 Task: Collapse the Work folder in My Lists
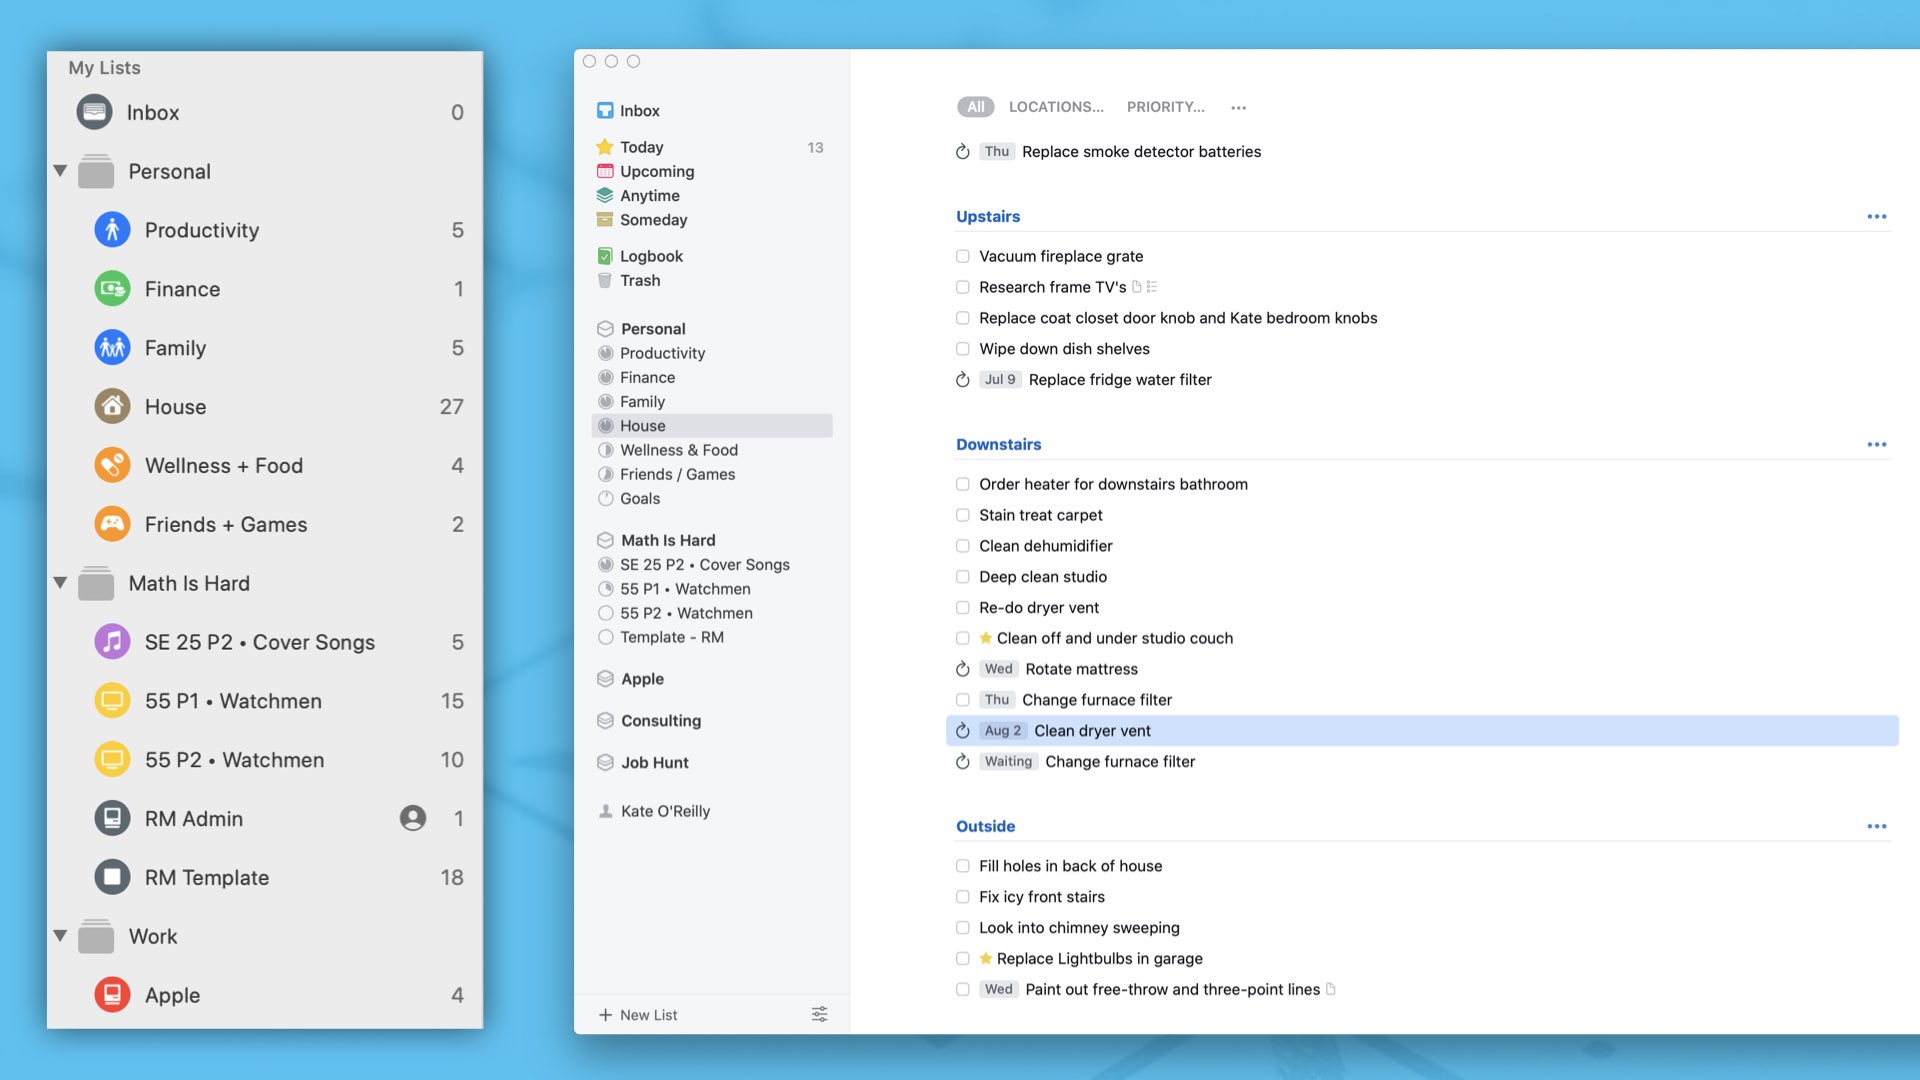click(60, 936)
